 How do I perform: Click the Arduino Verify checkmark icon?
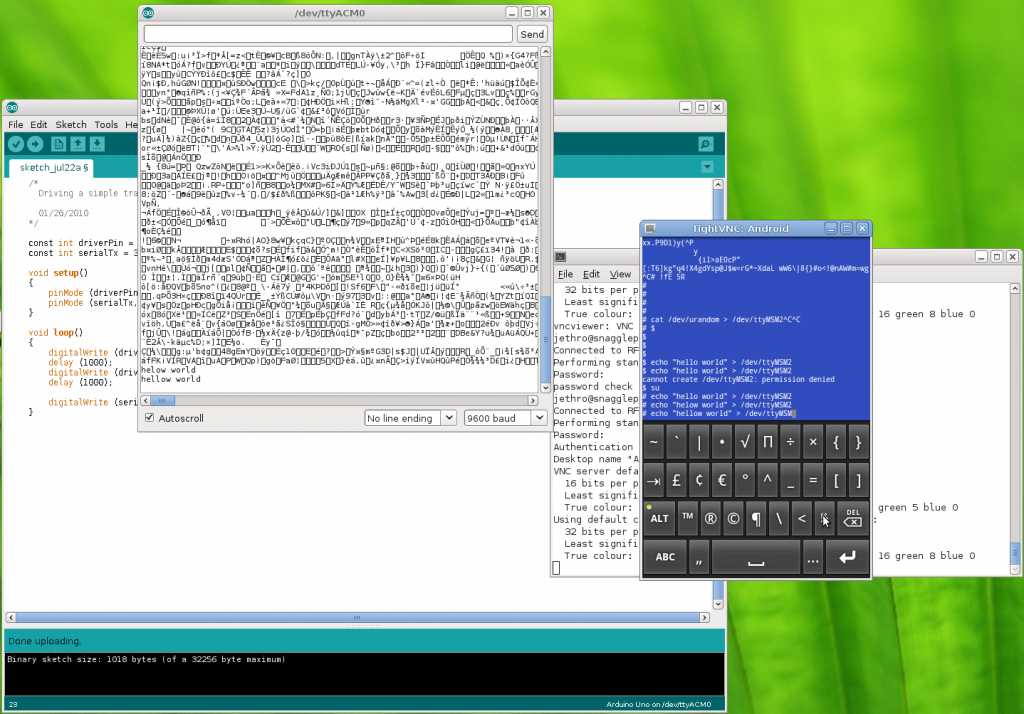16,144
